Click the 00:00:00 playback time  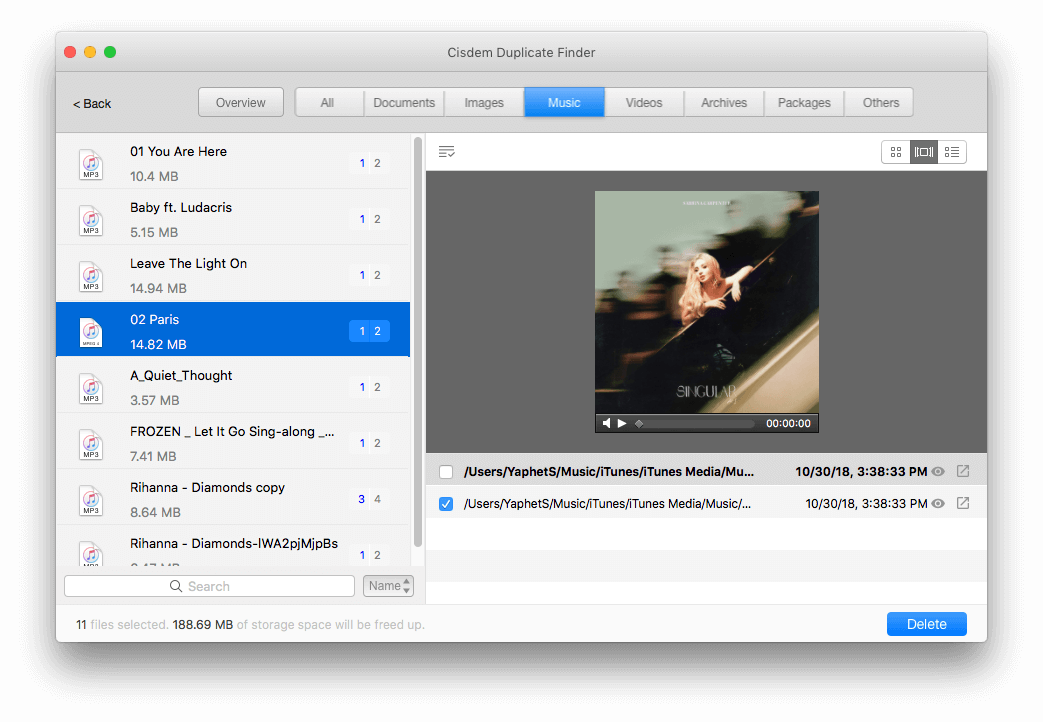click(788, 423)
